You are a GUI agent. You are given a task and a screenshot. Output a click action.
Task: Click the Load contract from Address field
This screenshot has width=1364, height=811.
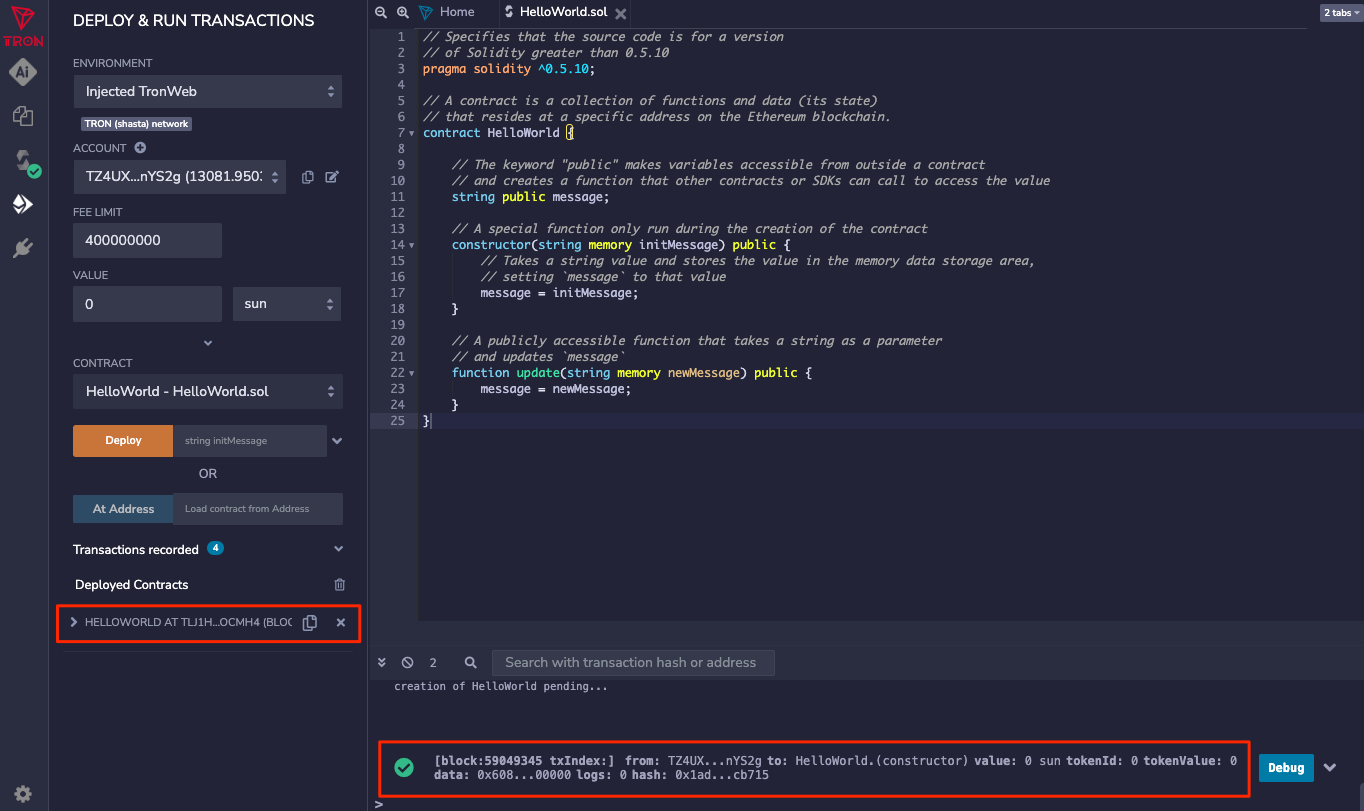[x=258, y=509]
